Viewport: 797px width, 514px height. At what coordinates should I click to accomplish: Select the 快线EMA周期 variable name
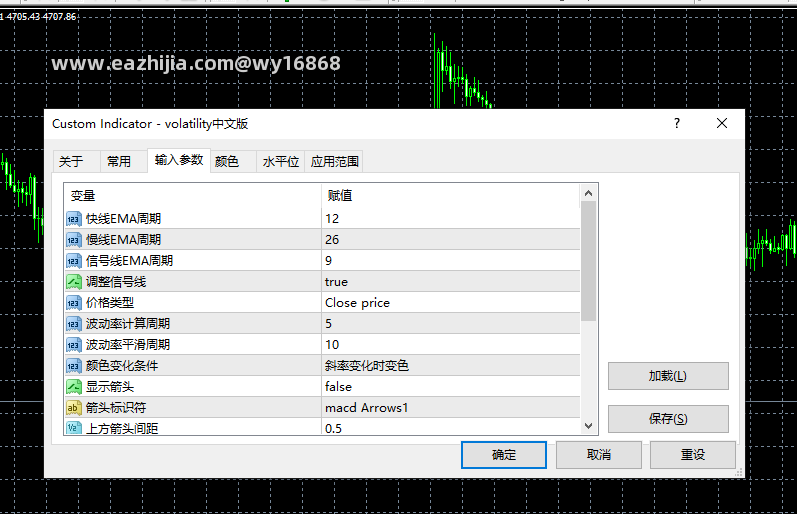[124, 219]
